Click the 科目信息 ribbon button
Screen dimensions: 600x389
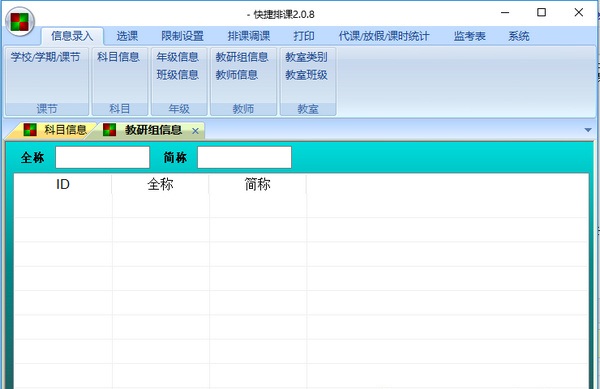(118, 57)
